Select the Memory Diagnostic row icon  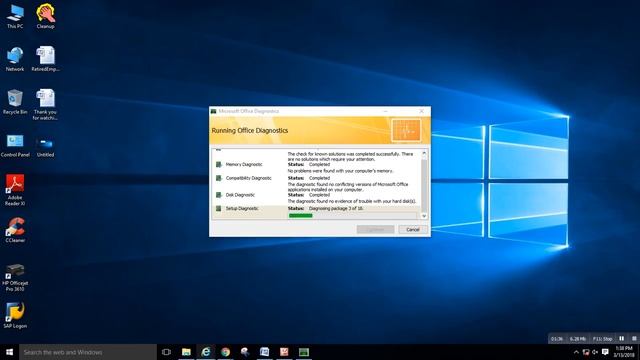tap(219, 164)
